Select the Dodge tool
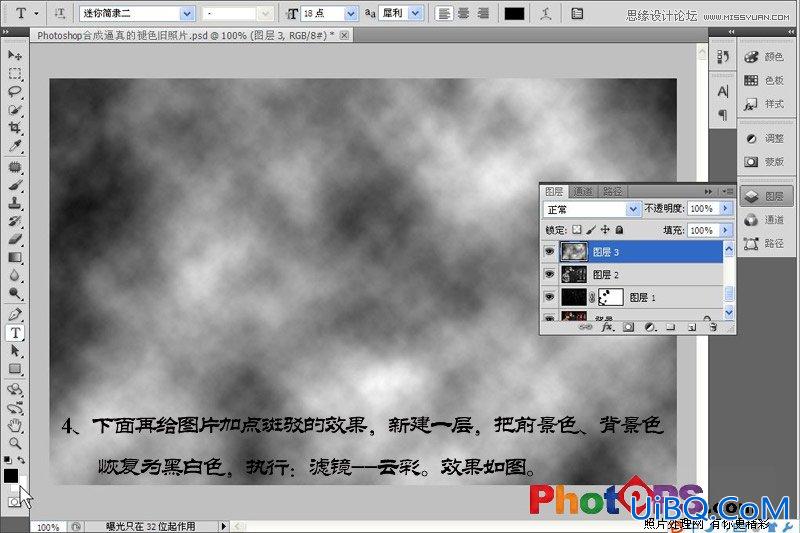Viewport: 800px width, 533px height. [x=15, y=293]
